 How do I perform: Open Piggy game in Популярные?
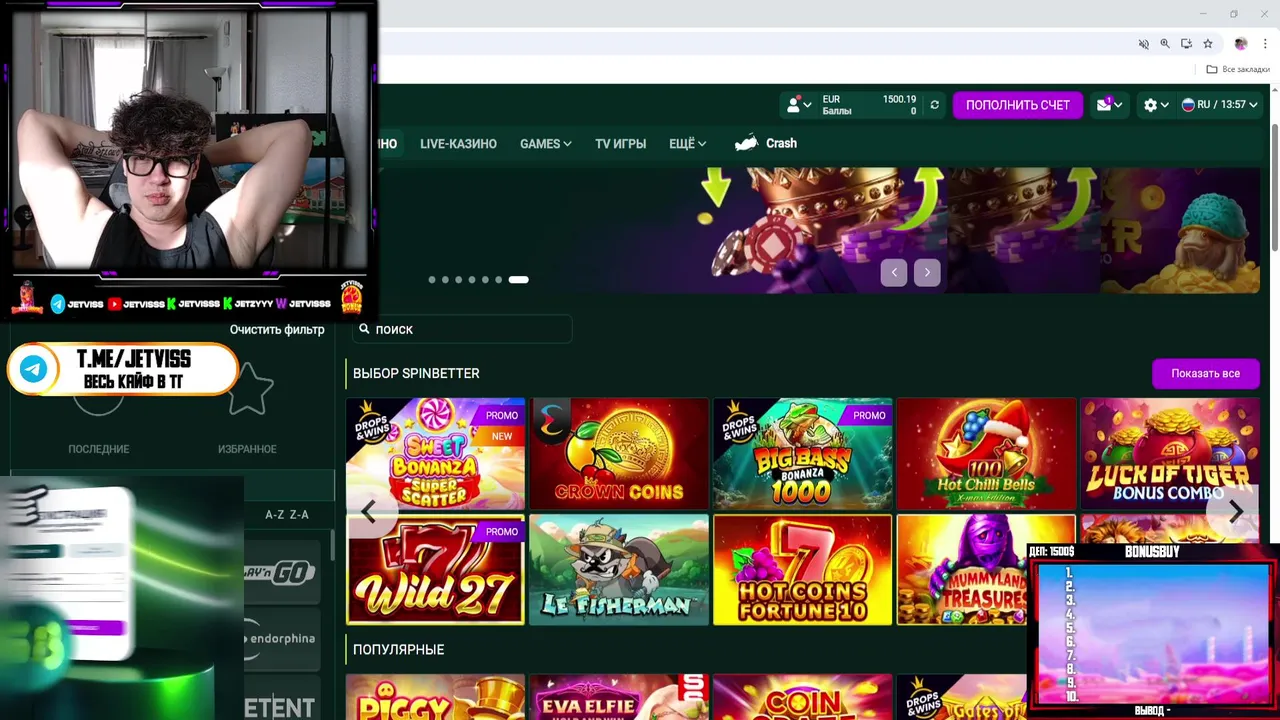tap(435, 697)
